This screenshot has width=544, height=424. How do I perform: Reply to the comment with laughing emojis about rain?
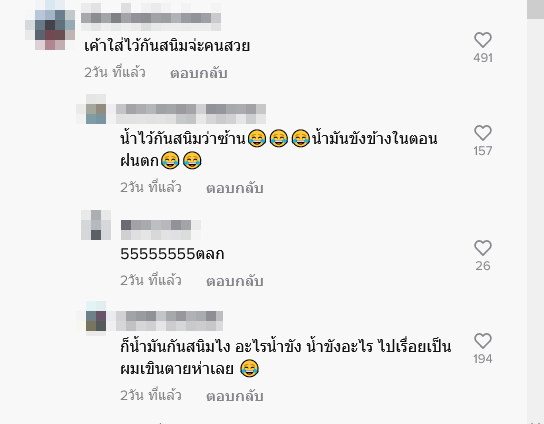pos(235,188)
